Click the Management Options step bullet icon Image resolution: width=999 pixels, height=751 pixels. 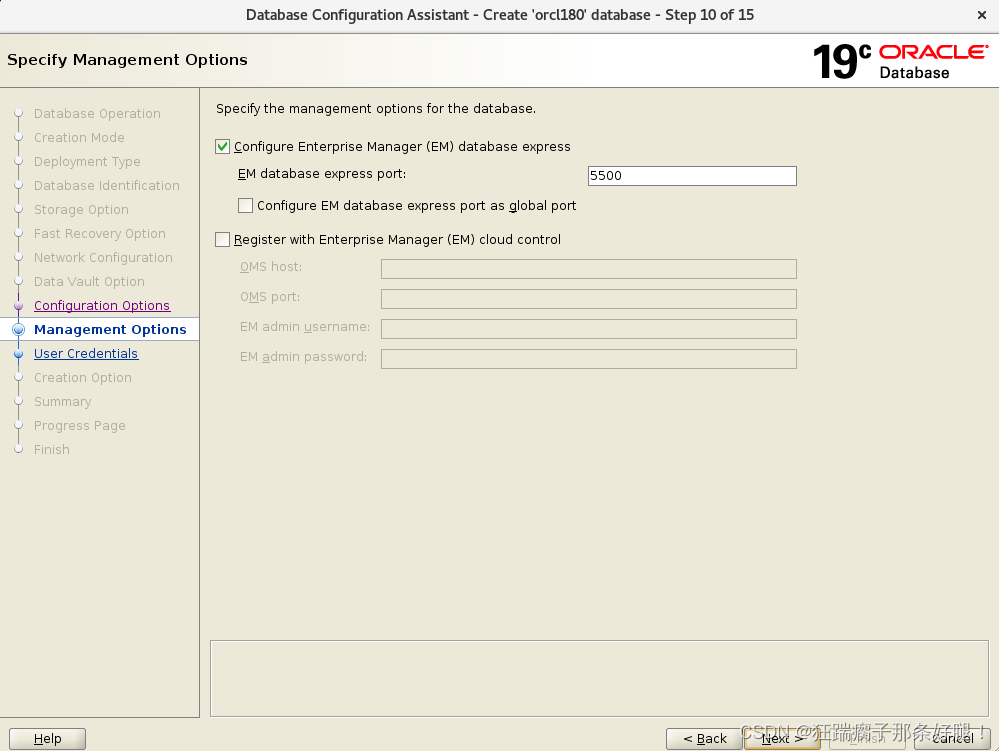coord(18,329)
